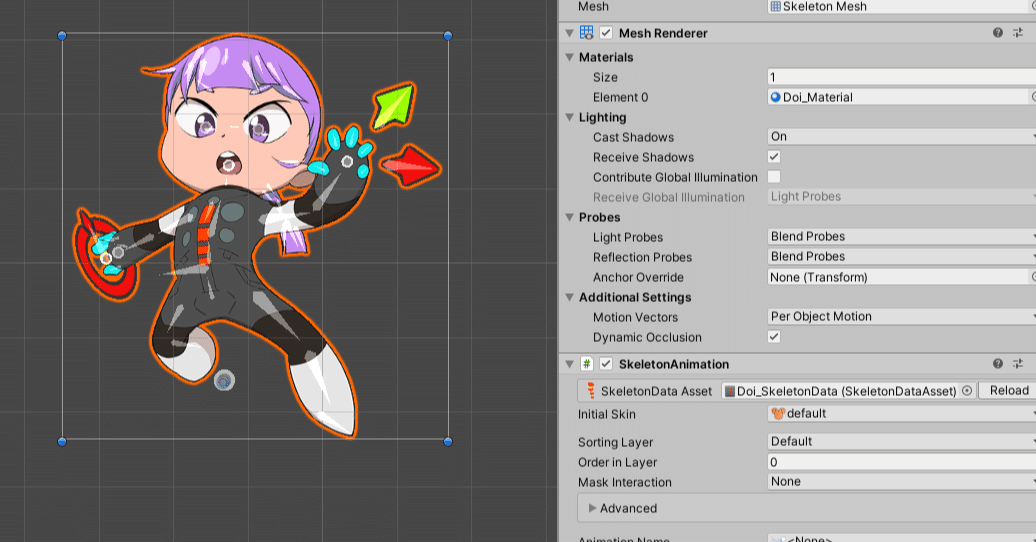Open the Motion Vectors dropdown
The height and width of the screenshot is (542, 1036).
901,316
